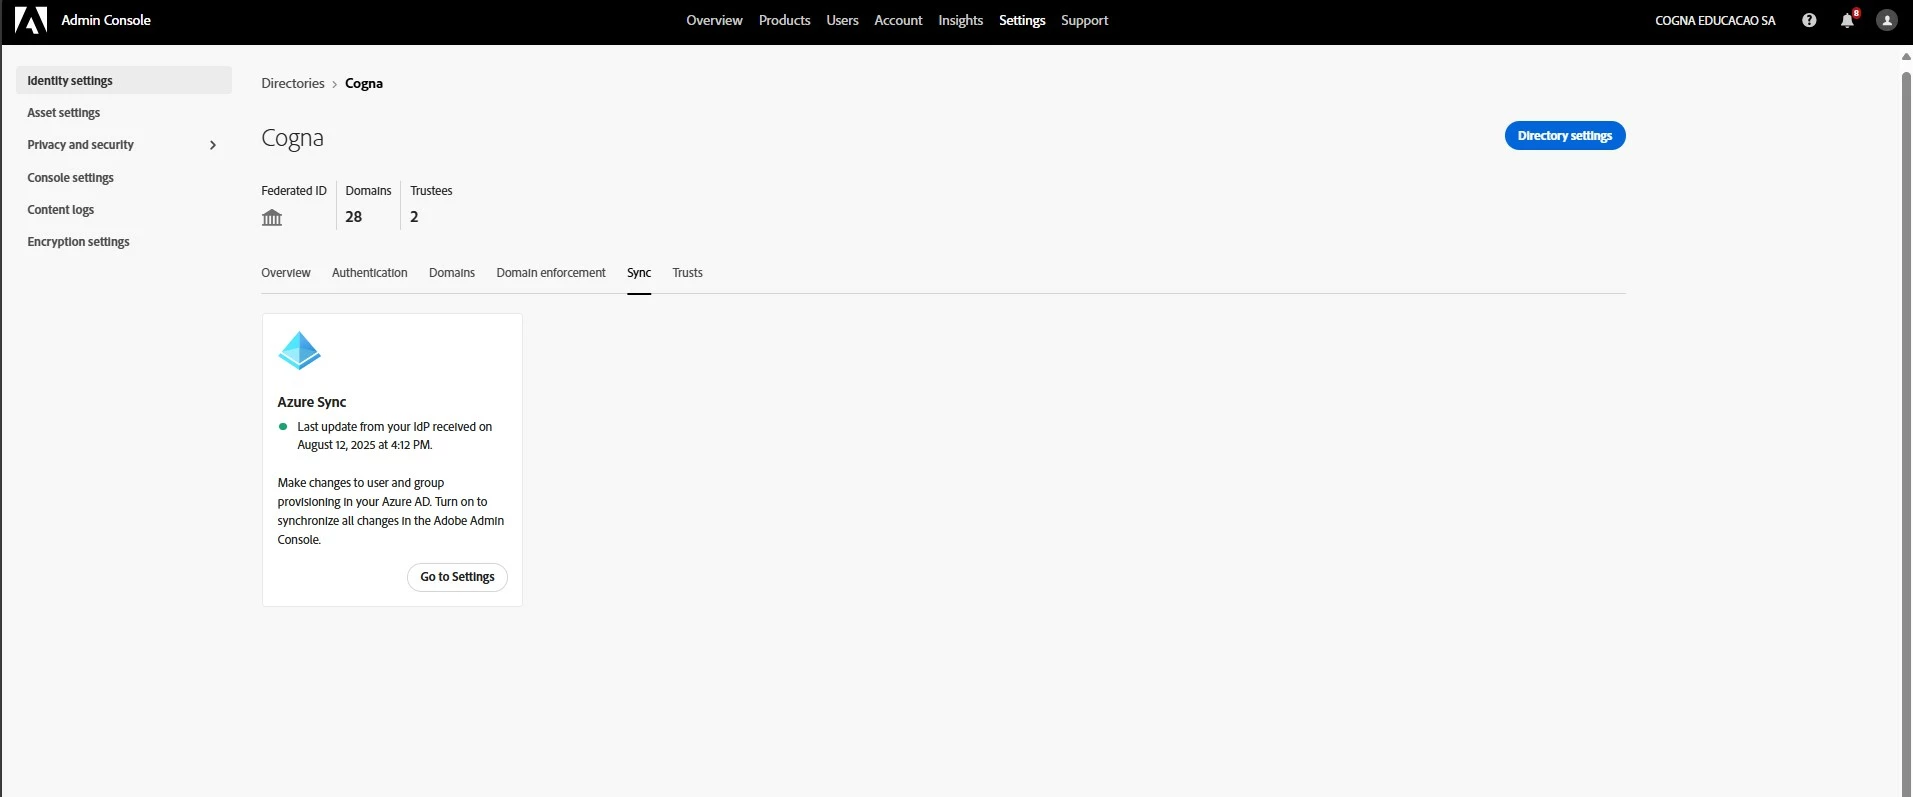Click the Azure Sync pyramid icon
The height and width of the screenshot is (797, 1913).
point(300,351)
